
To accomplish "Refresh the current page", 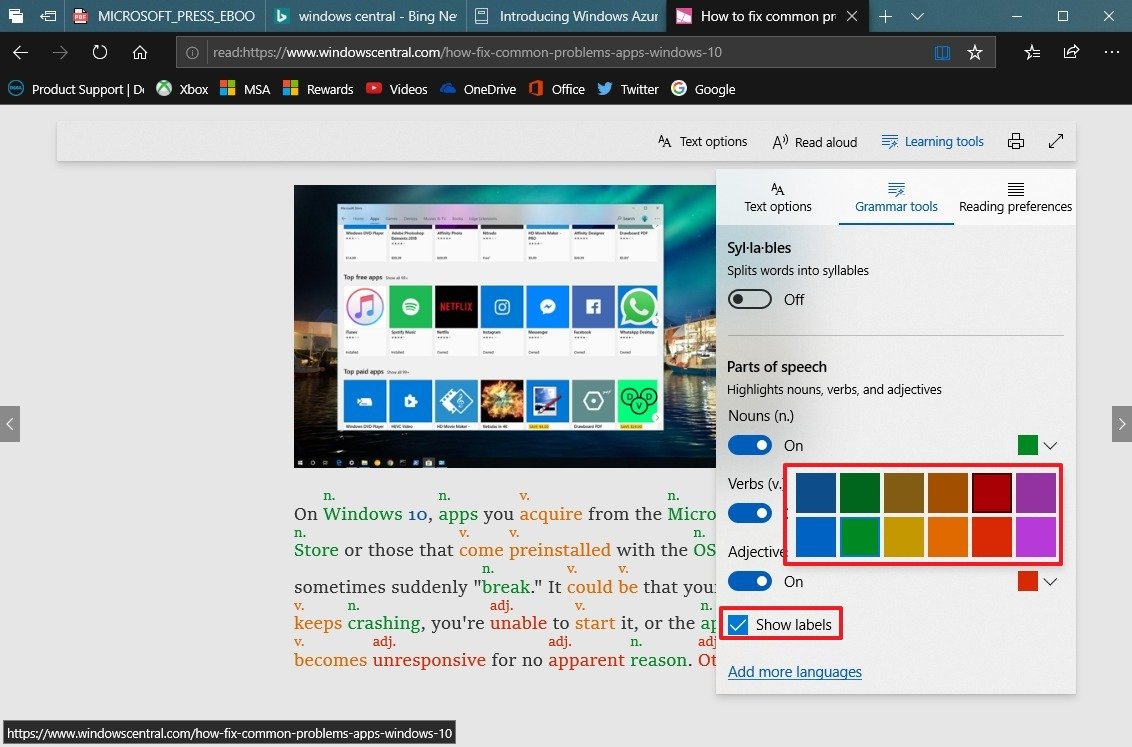I will tap(100, 52).
